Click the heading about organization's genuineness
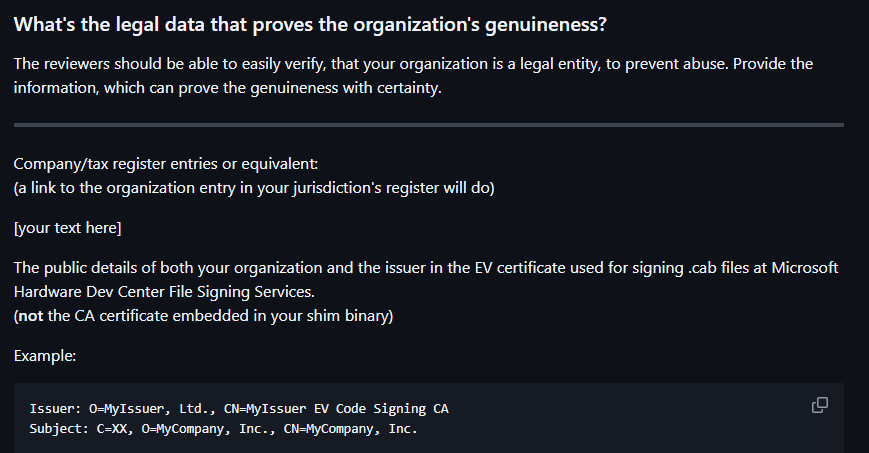 (311, 25)
